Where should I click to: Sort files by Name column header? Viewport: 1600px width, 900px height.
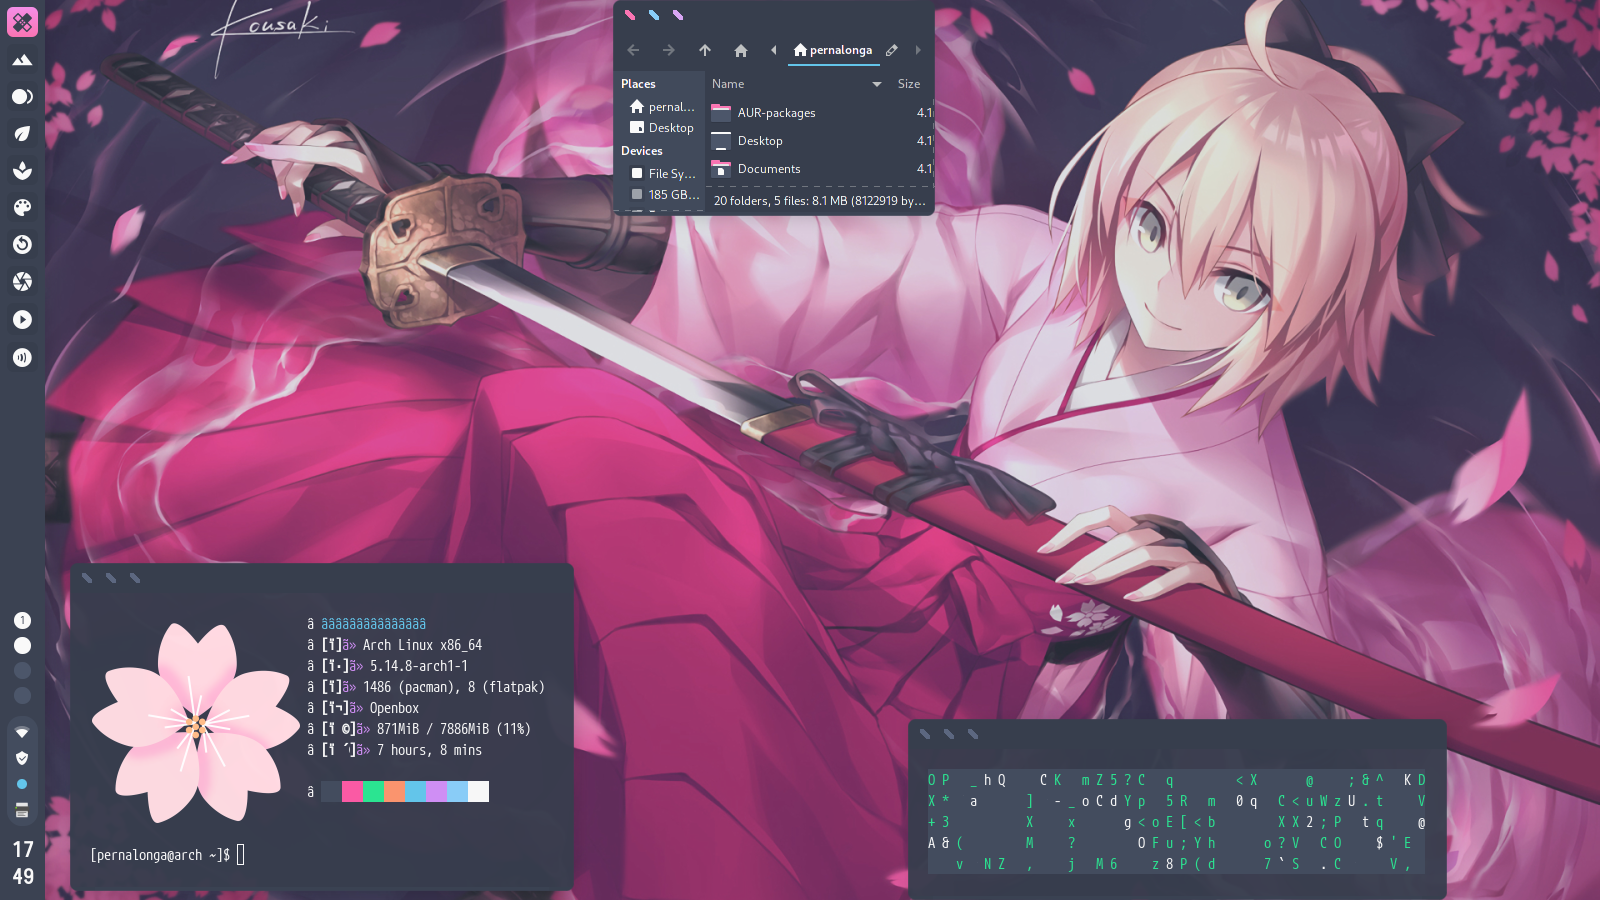(x=728, y=84)
